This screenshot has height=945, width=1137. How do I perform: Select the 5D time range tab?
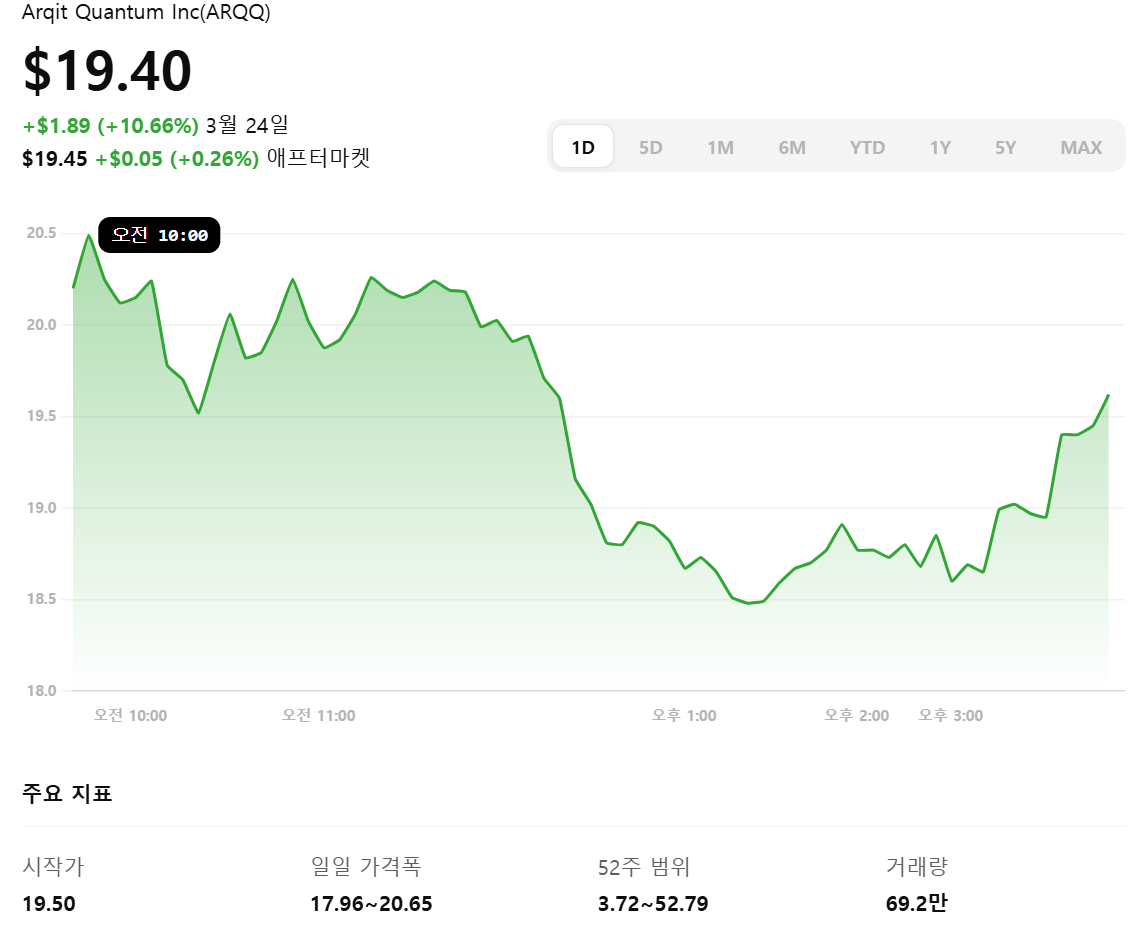pyautogui.click(x=650, y=146)
